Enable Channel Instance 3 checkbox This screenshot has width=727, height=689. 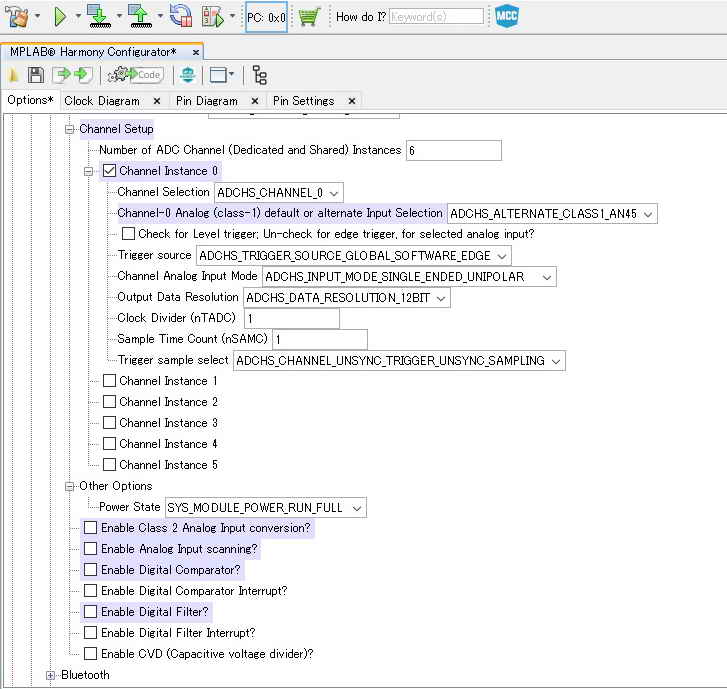click(109, 423)
